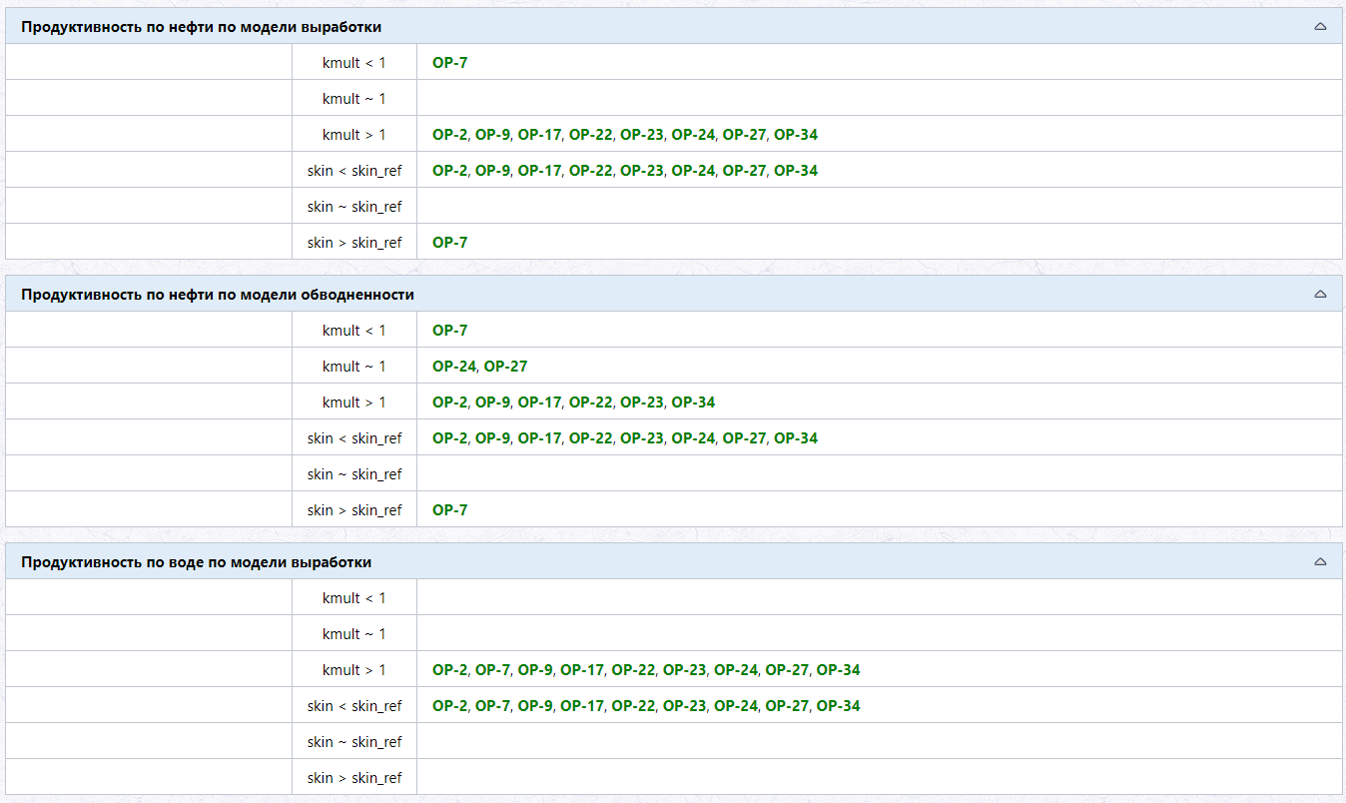Open OP-27 in обводненности kmult ~ 1 row
1346x803 pixels.
click(506, 366)
